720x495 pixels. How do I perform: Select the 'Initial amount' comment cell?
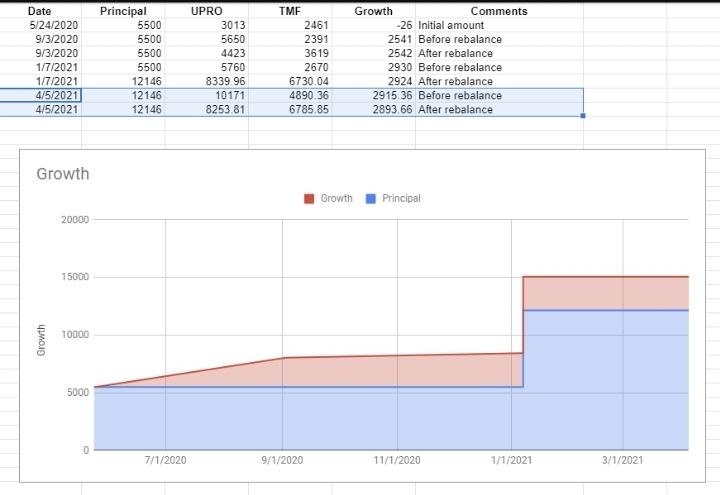[x=499, y=25]
